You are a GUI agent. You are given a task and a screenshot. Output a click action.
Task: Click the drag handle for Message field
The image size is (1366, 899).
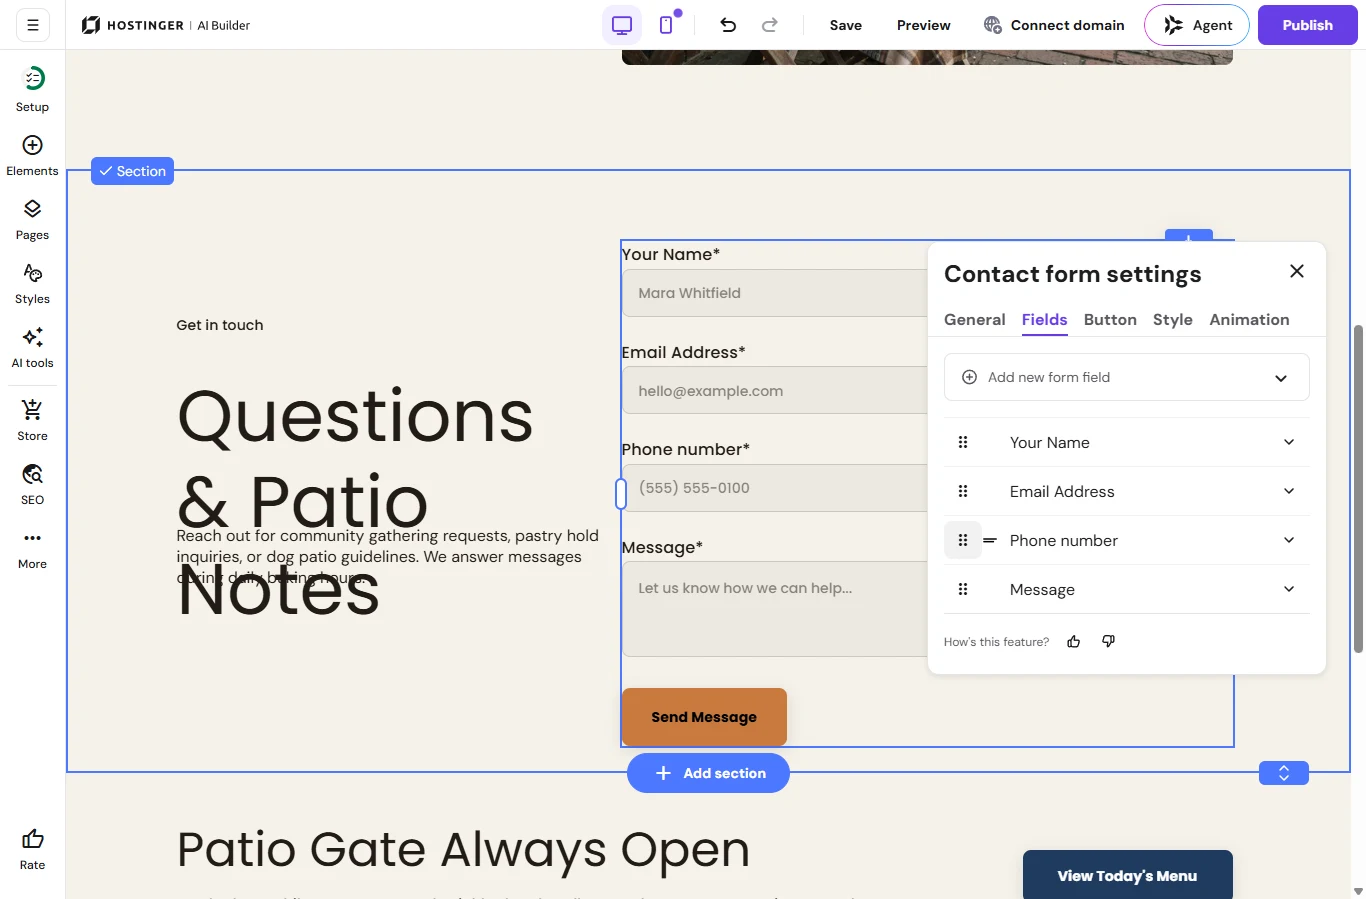tap(963, 589)
